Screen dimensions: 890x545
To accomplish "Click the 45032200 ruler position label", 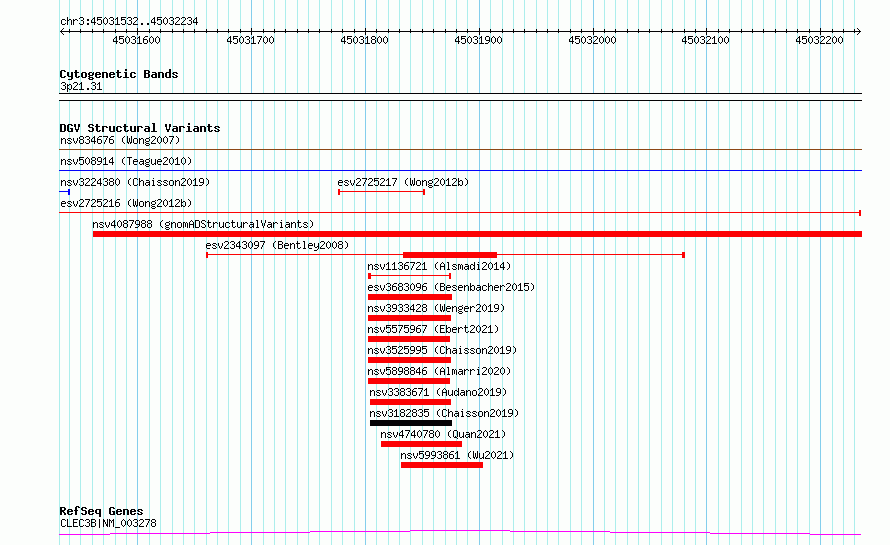I will pos(819,40).
